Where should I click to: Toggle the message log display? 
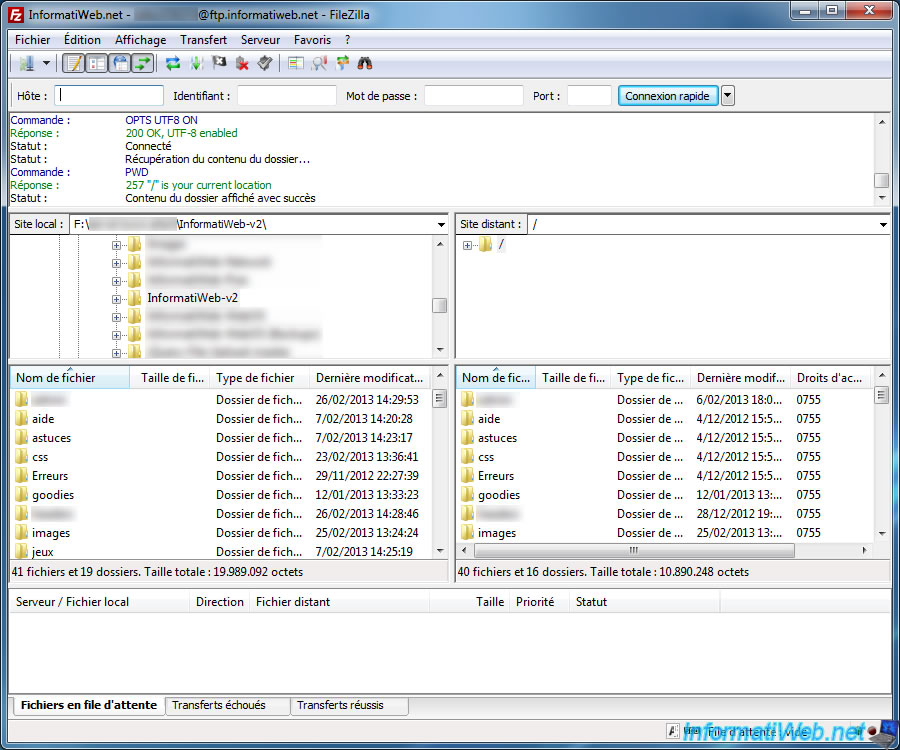coord(76,62)
